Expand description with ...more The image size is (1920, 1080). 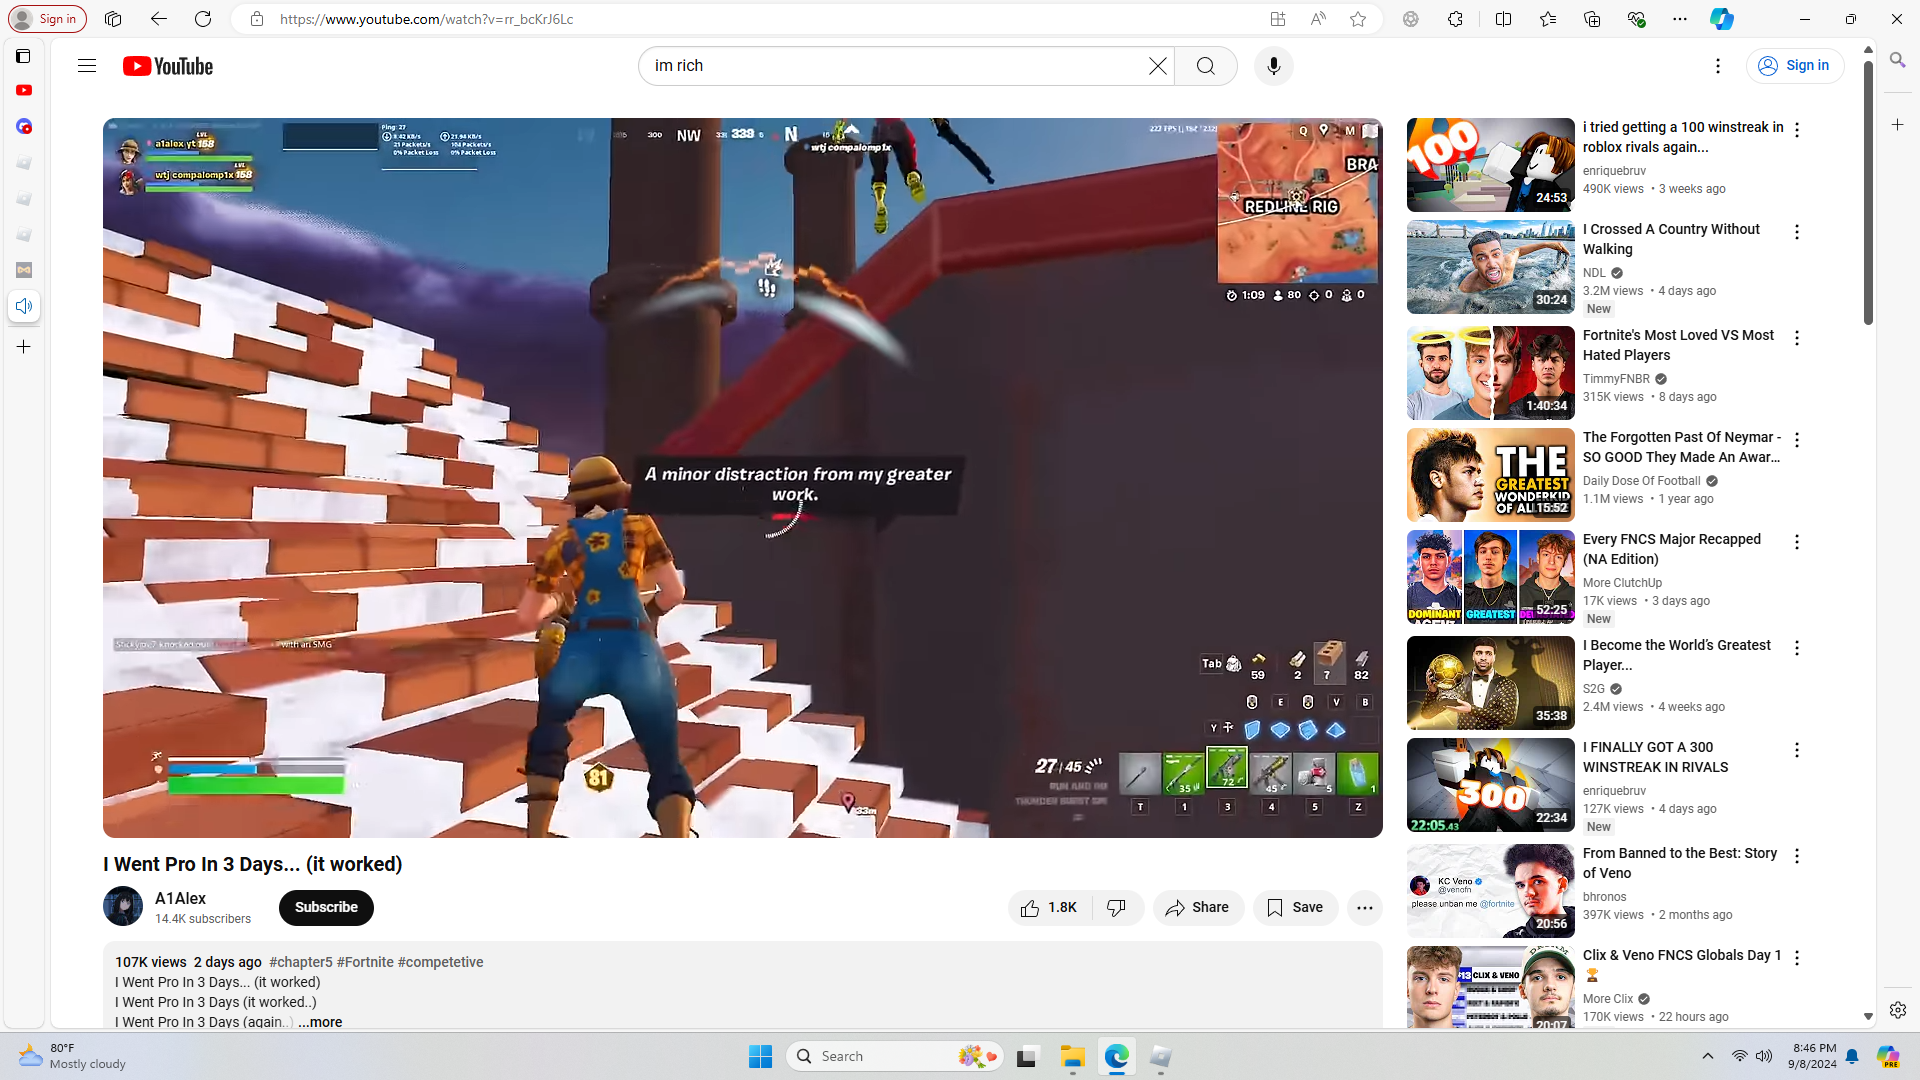[x=320, y=1022]
